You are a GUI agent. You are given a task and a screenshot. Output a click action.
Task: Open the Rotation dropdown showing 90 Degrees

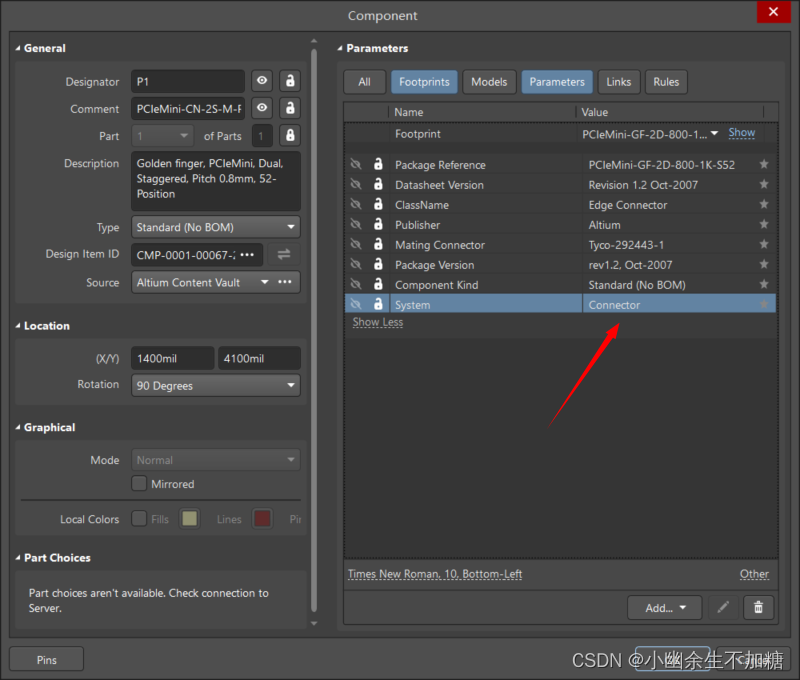[x=216, y=385]
